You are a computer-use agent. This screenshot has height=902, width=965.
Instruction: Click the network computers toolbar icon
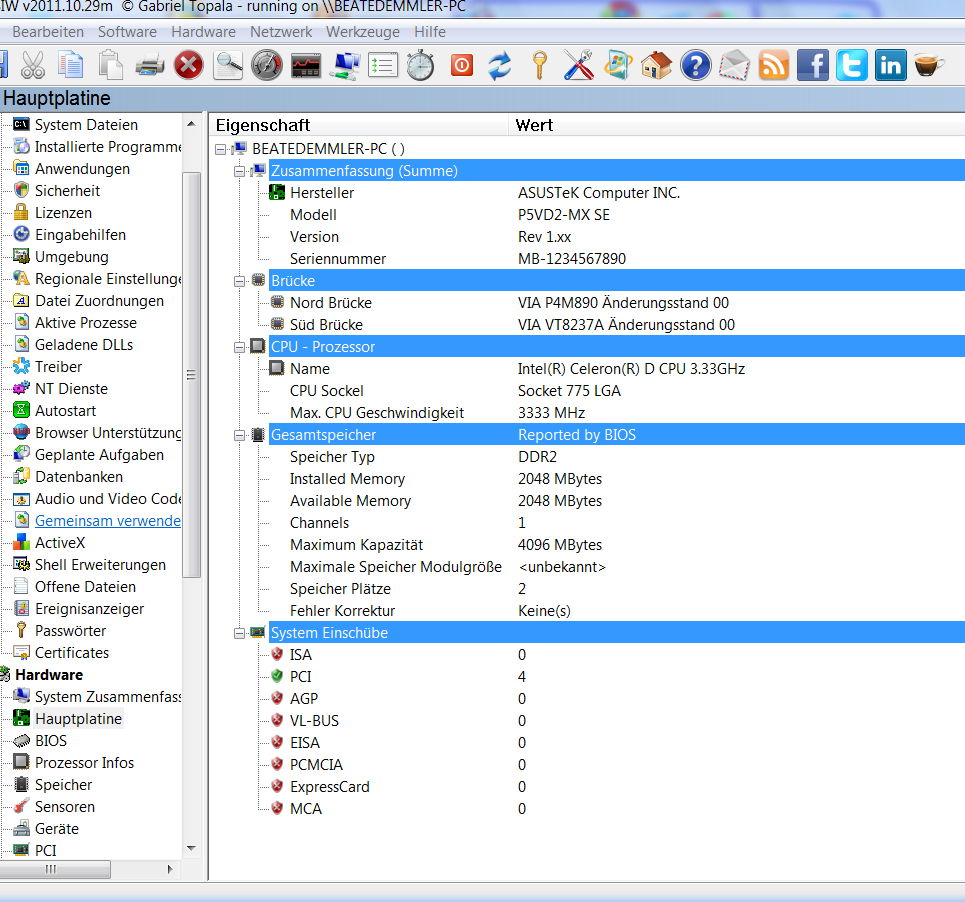click(x=345, y=65)
